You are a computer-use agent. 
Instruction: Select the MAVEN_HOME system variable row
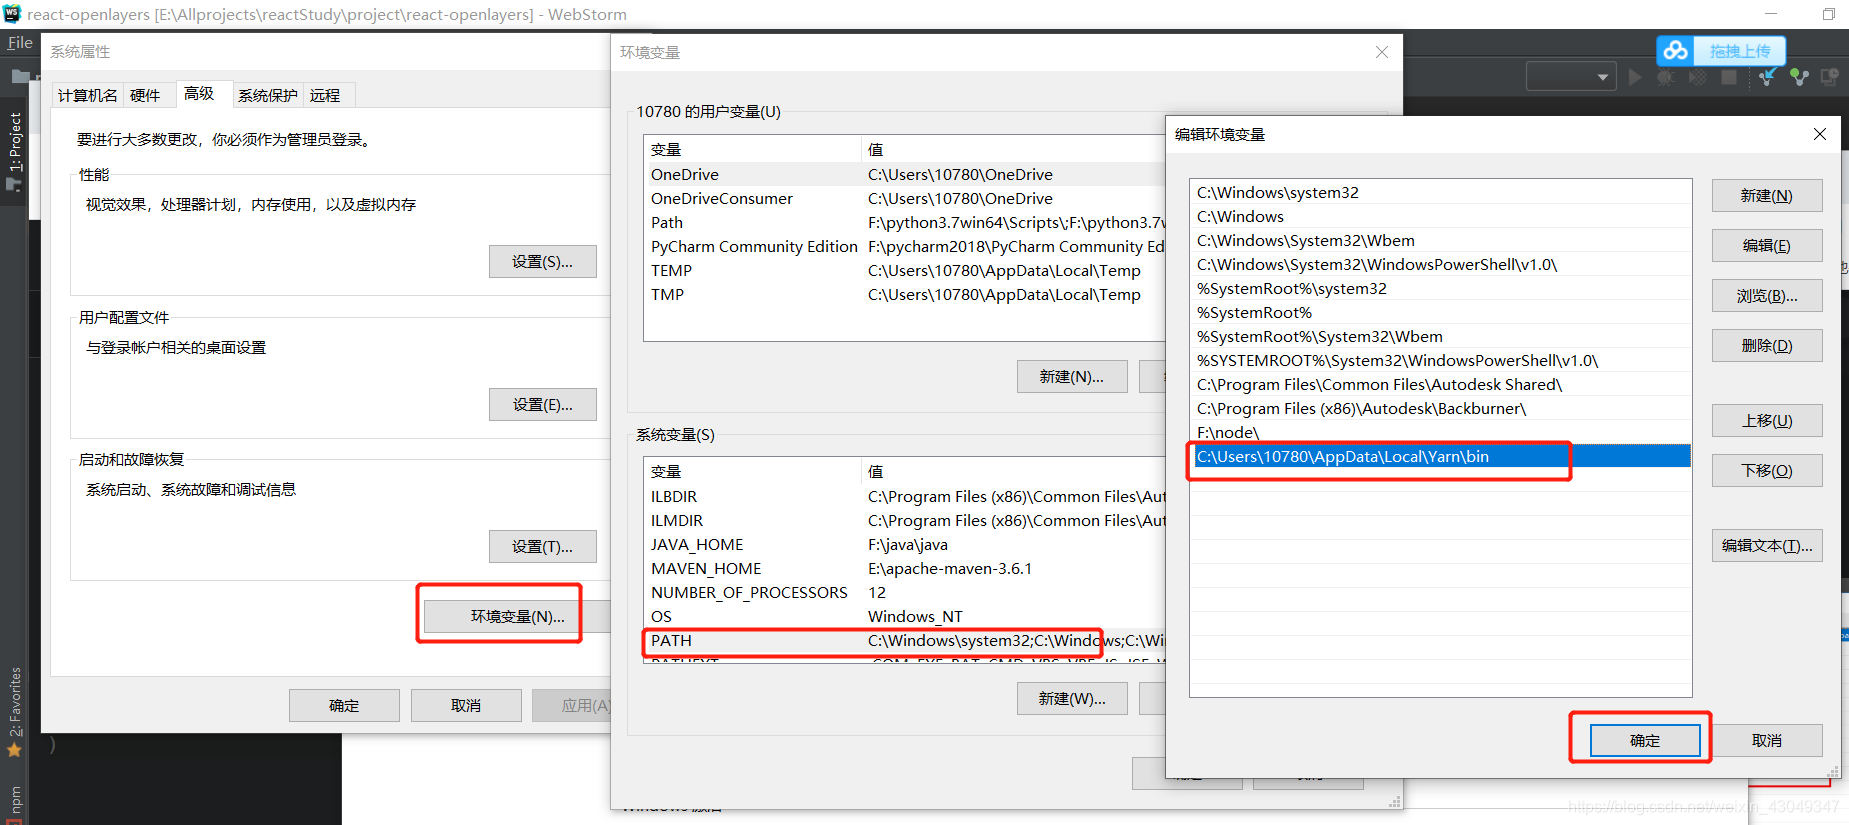pyautogui.click(x=905, y=568)
